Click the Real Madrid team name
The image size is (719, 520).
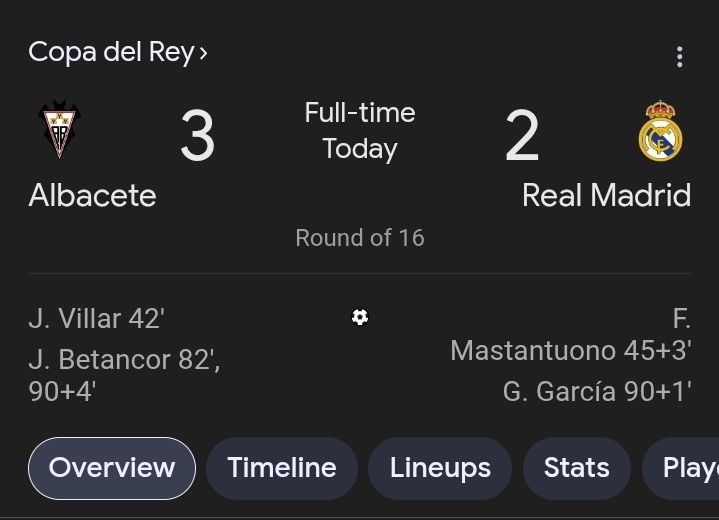pyautogui.click(x=606, y=195)
